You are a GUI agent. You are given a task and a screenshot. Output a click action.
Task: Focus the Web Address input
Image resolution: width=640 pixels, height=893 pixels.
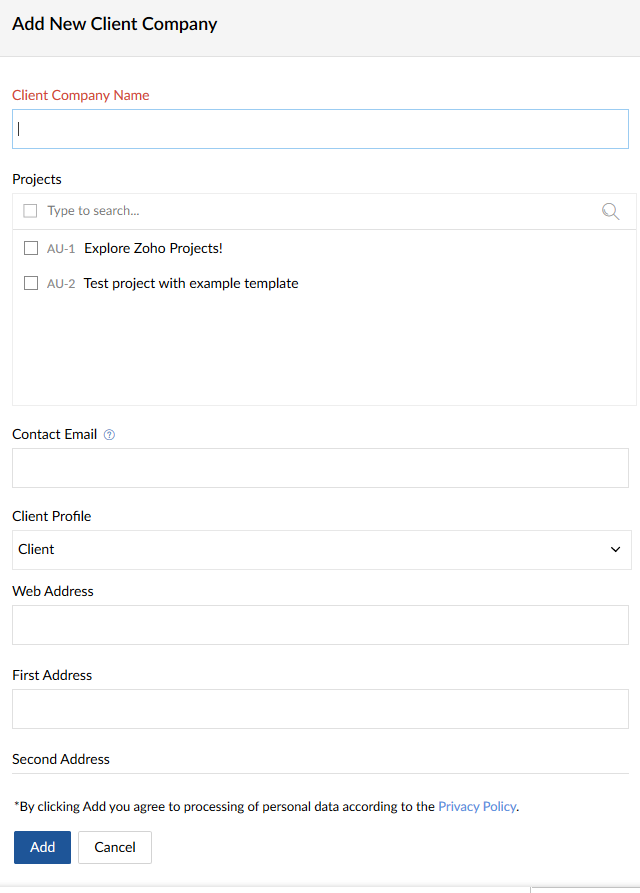pos(320,625)
